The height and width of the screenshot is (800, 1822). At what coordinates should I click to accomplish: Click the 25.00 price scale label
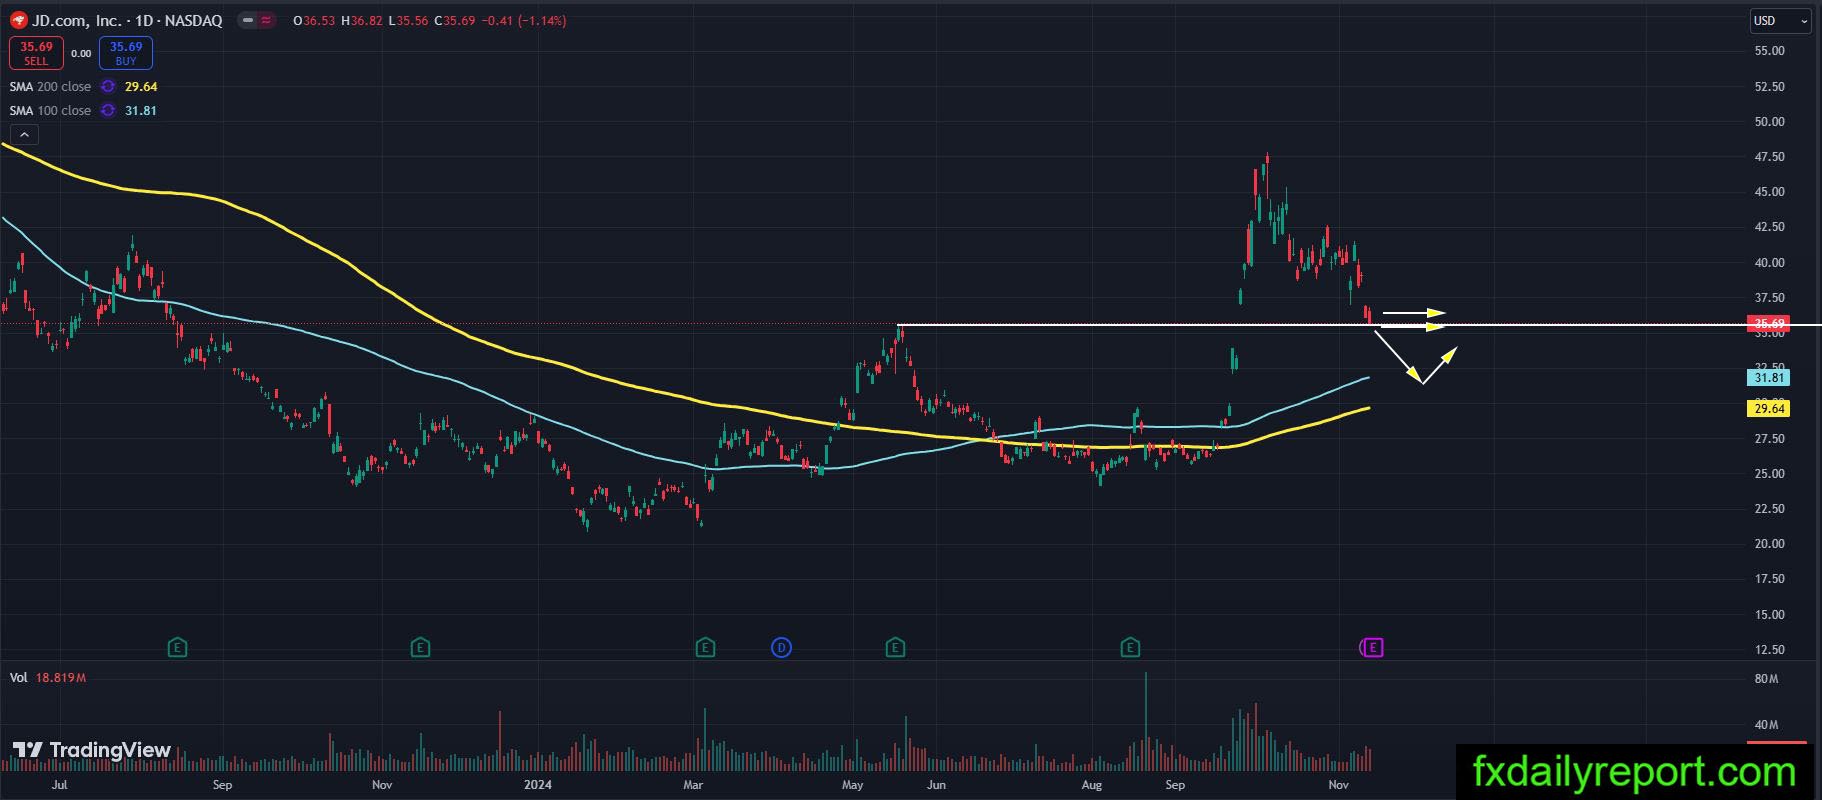1769,474
